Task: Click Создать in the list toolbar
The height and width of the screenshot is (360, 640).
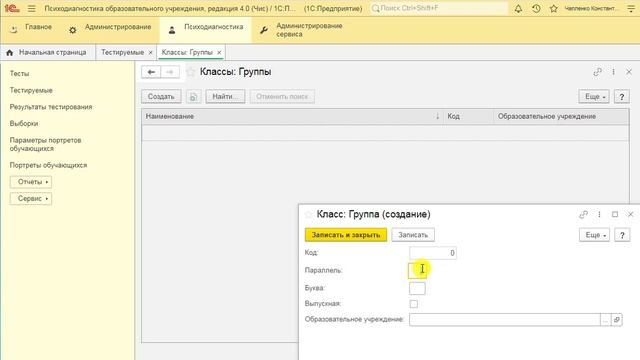Action: tap(161, 97)
